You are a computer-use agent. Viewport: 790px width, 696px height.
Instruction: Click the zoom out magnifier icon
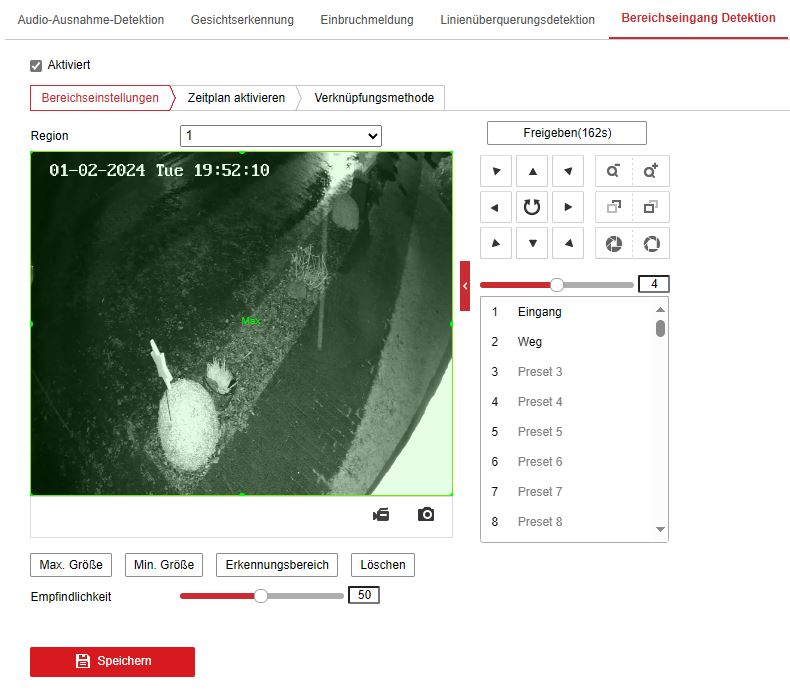(614, 171)
